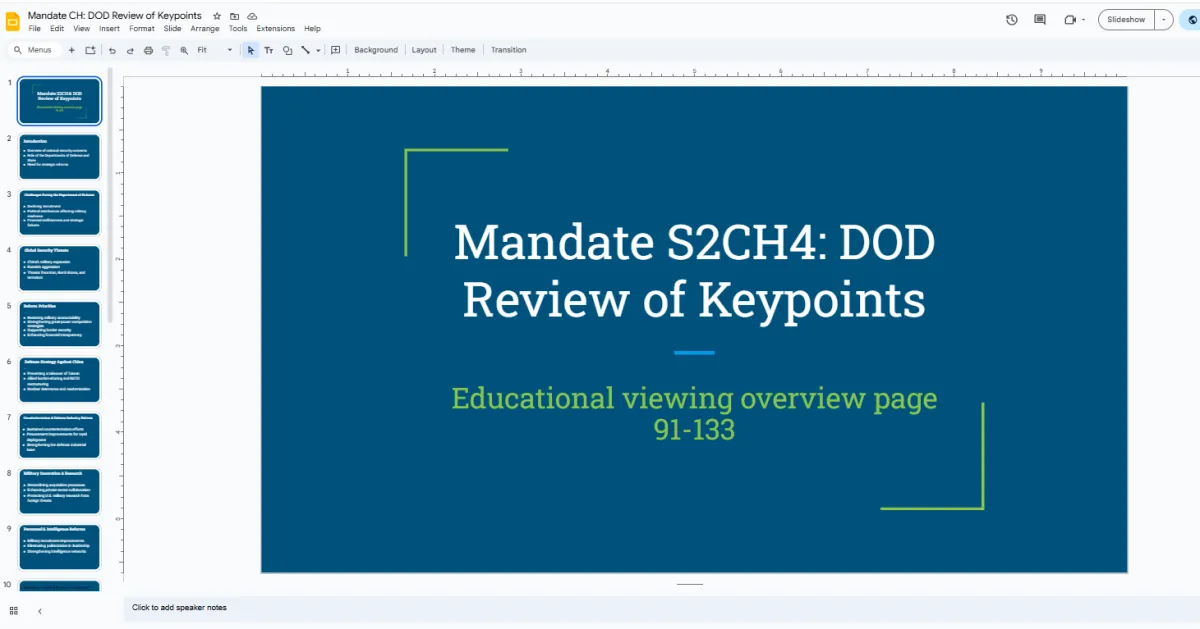Open comment history panel
This screenshot has height=629, width=1200.
click(x=1040, y=19)
